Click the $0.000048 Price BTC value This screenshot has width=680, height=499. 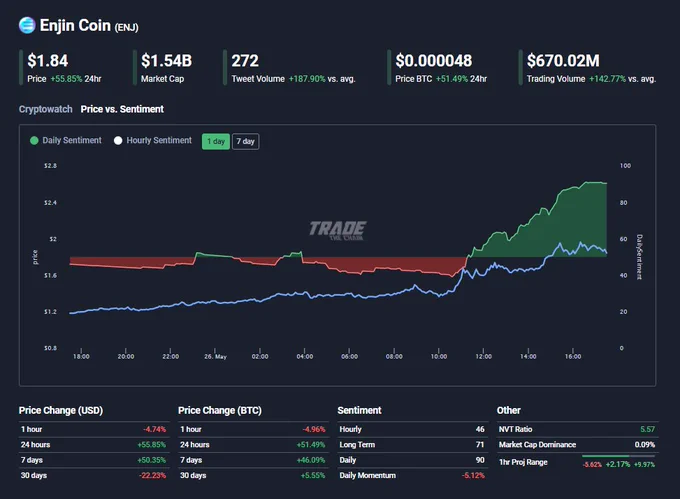pos(434,61)
